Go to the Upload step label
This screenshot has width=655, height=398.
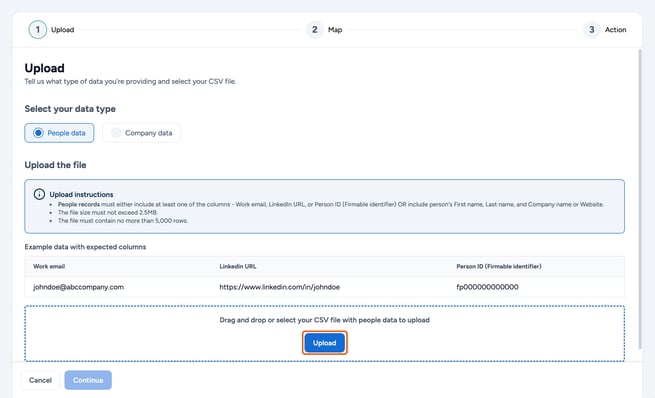[x=63, y=30]
